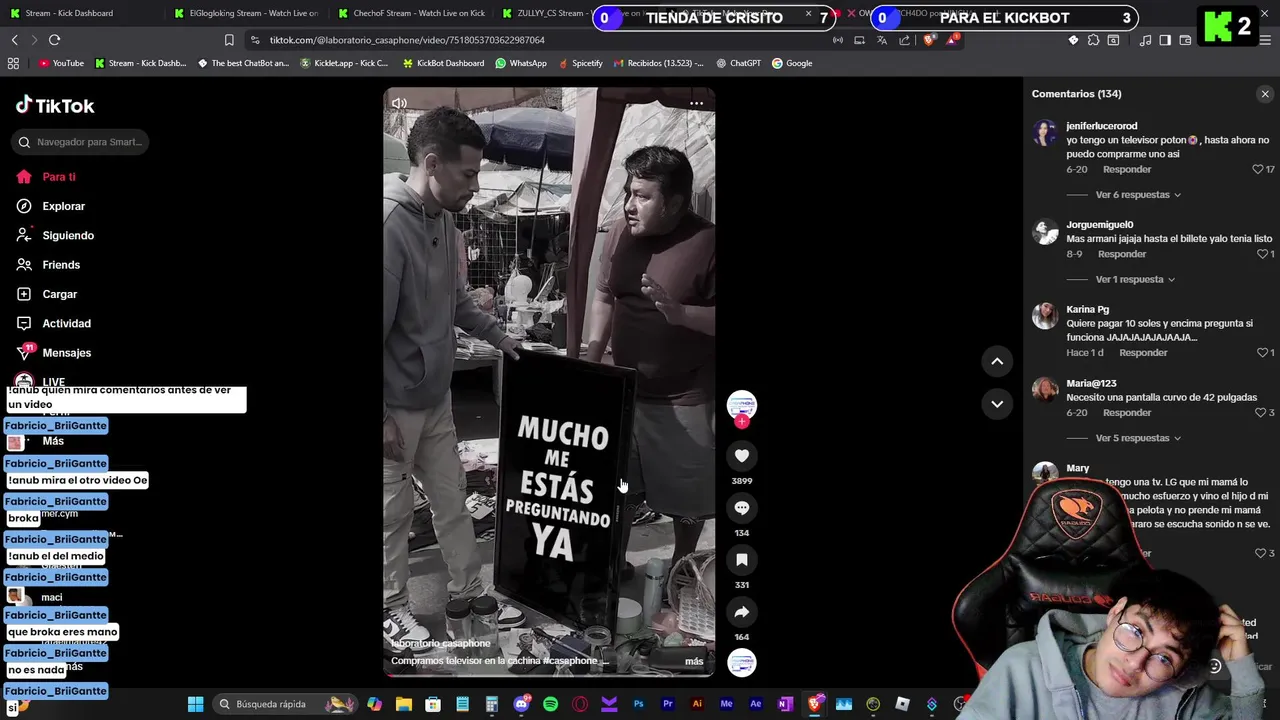
Task: Open laboratorio_casaphone's avatar next to the video
Action: tap(741, 405)
